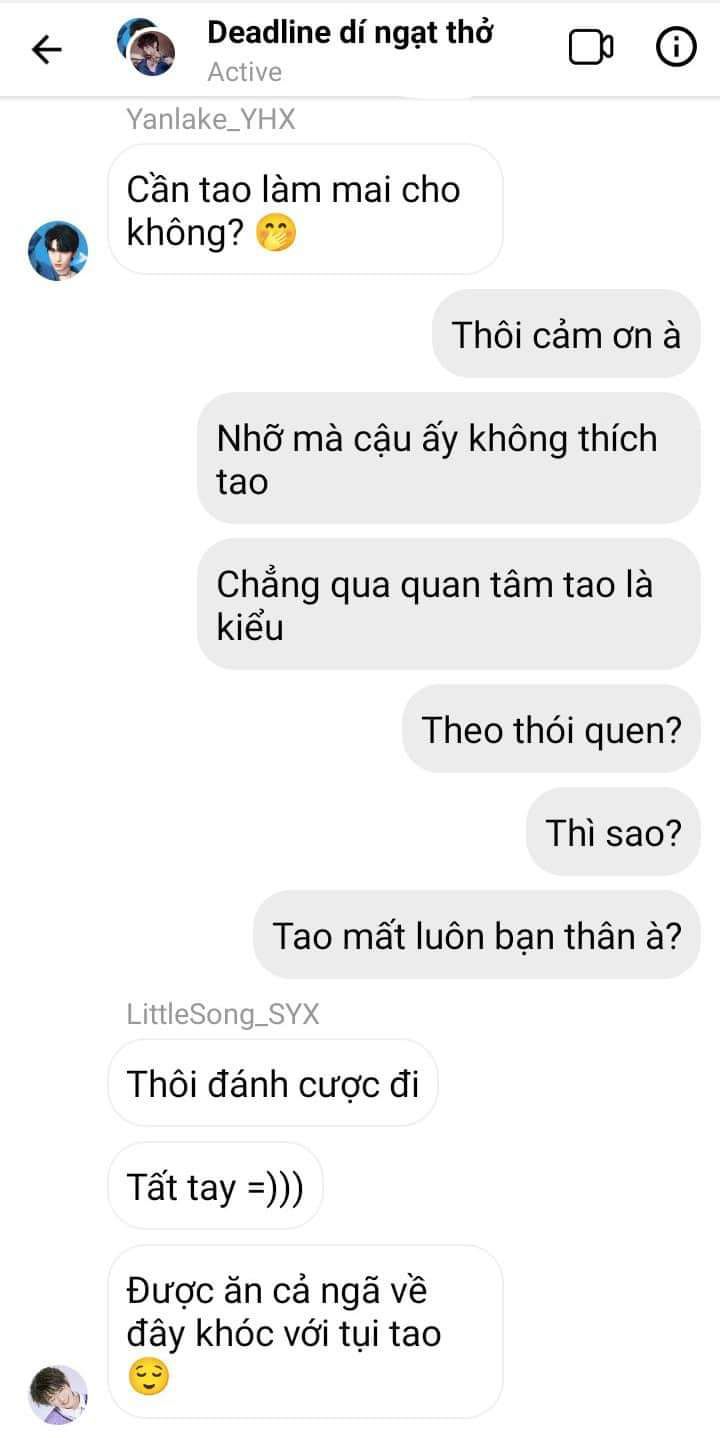720x1438 pixels.
Task: Tap the Yanlake_YHX sender name
Action: tap(211, 120)
